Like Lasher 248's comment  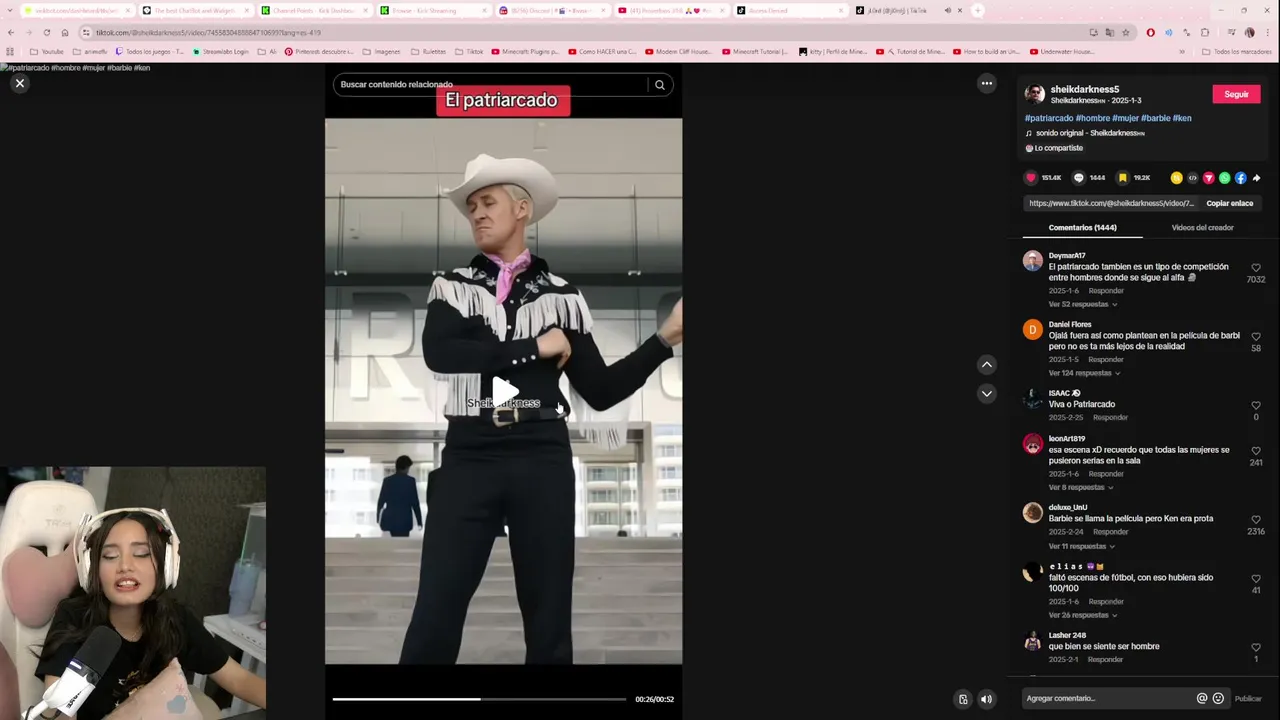coord(1256,648)
